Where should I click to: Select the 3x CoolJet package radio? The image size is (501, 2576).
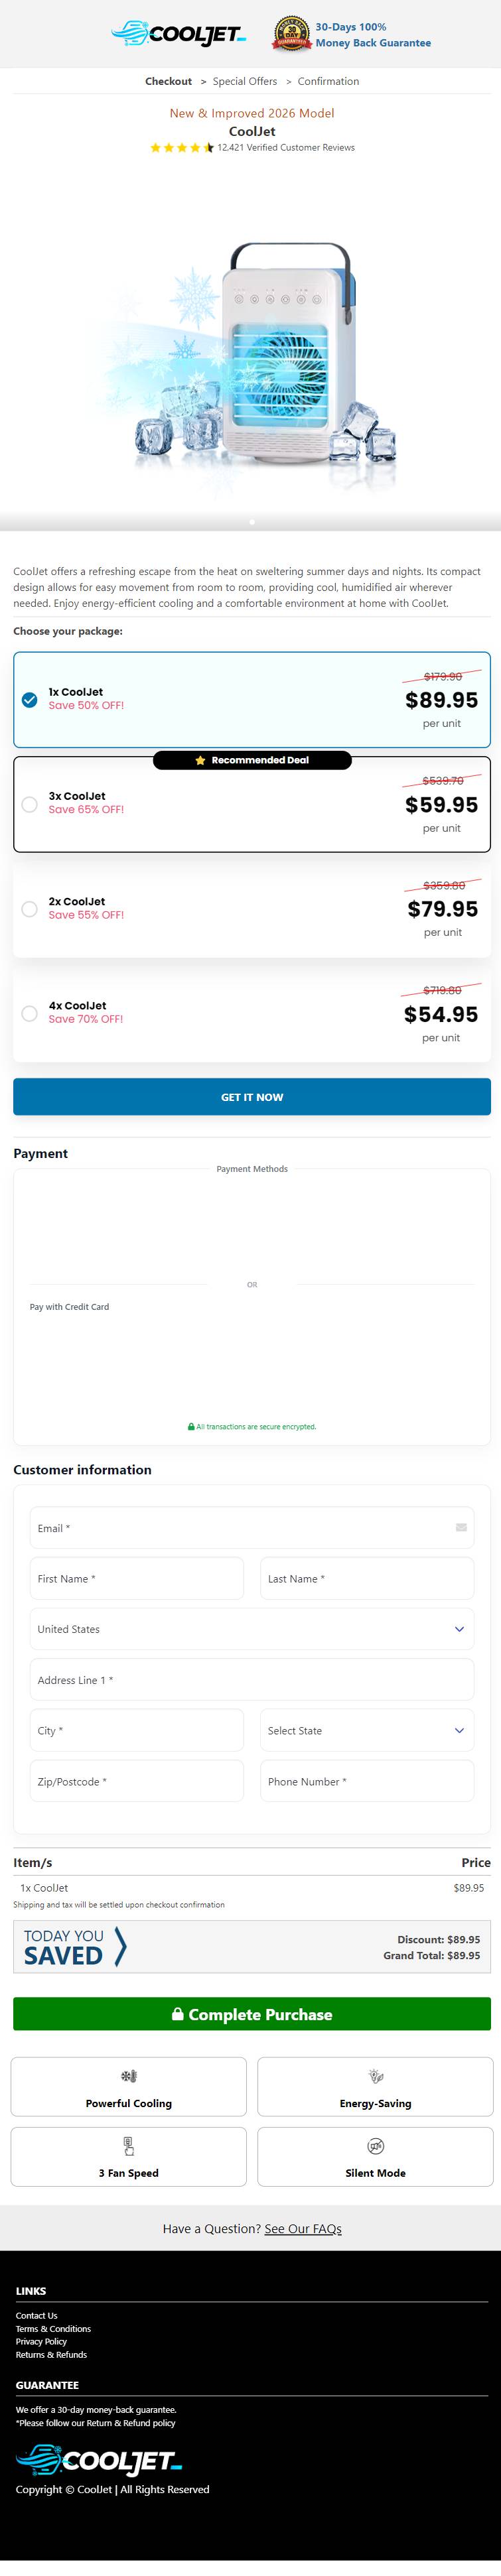pyautogui.click(x=30, y=804)
